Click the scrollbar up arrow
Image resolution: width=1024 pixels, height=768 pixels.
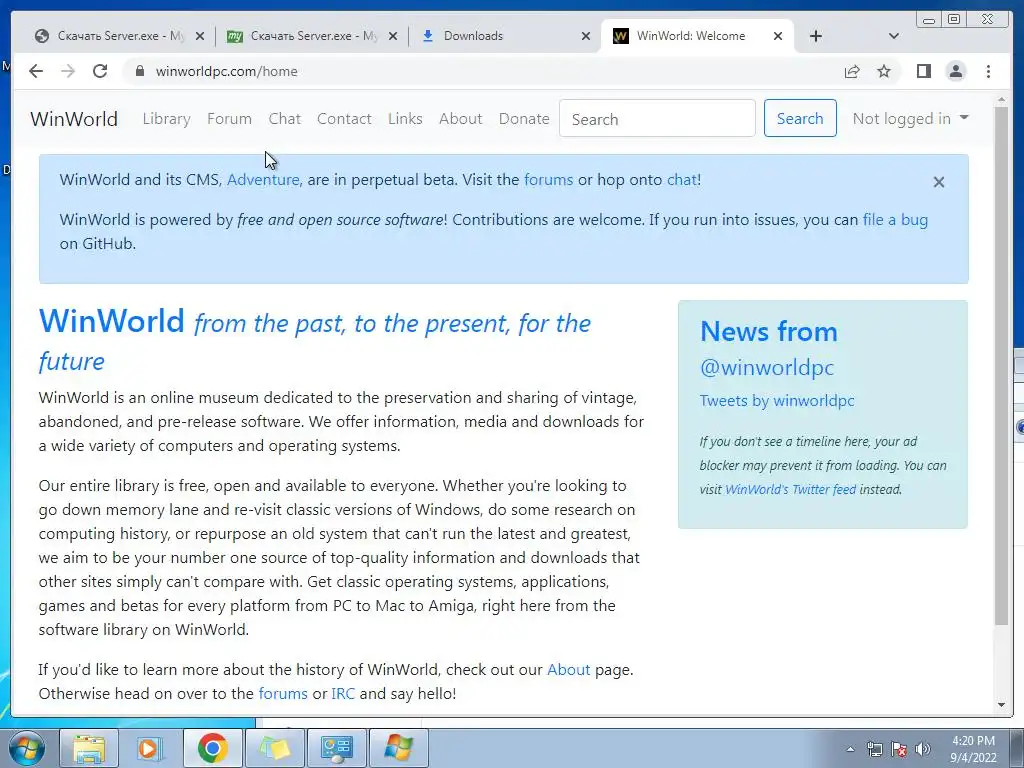pos(1001,101)
